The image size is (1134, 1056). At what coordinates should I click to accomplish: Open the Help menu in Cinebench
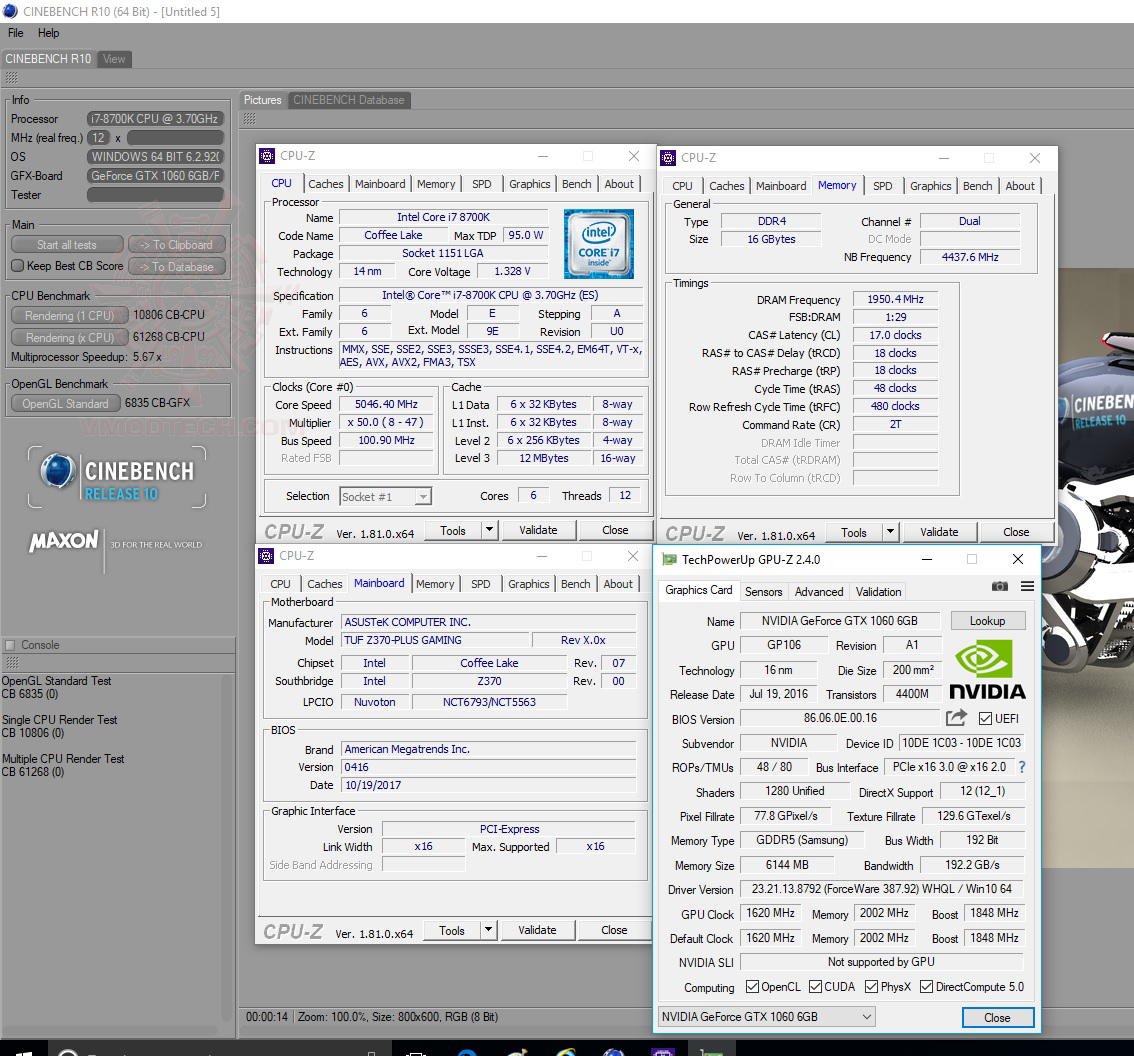coord(49,32)
